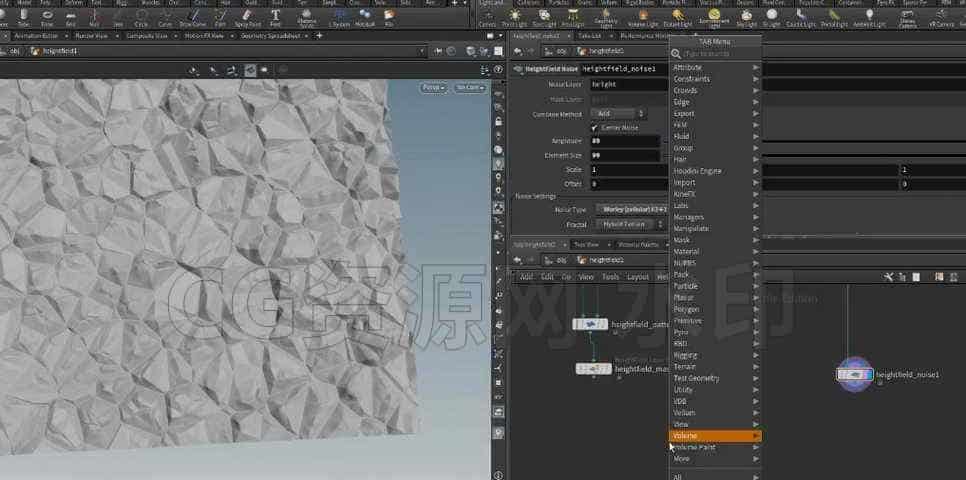Select the Tube shelf tool
The image size is (966, 480).
[x=23, y=17]
